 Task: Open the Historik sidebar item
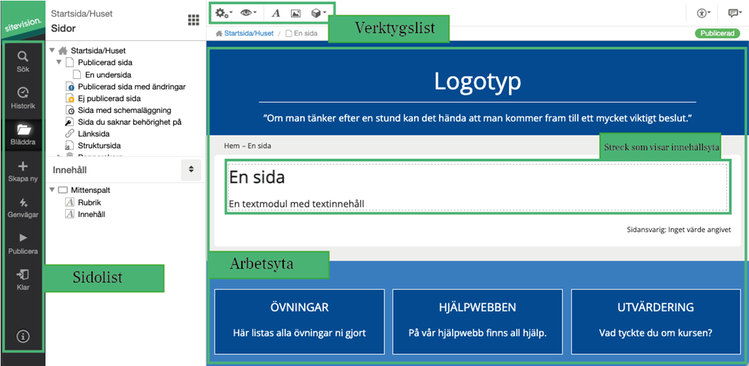point(23,98)
